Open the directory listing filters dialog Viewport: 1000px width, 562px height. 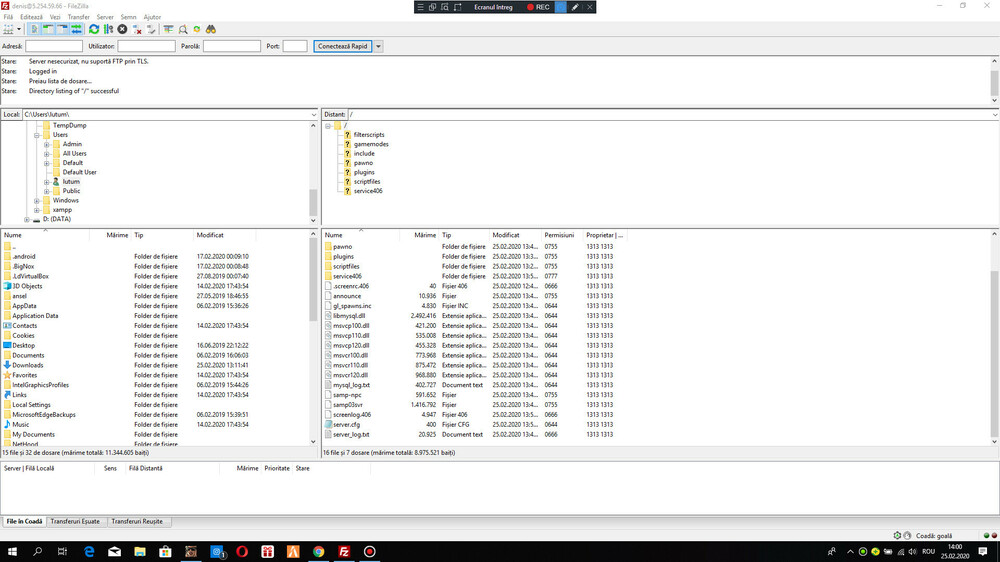(x=168, y=29)
